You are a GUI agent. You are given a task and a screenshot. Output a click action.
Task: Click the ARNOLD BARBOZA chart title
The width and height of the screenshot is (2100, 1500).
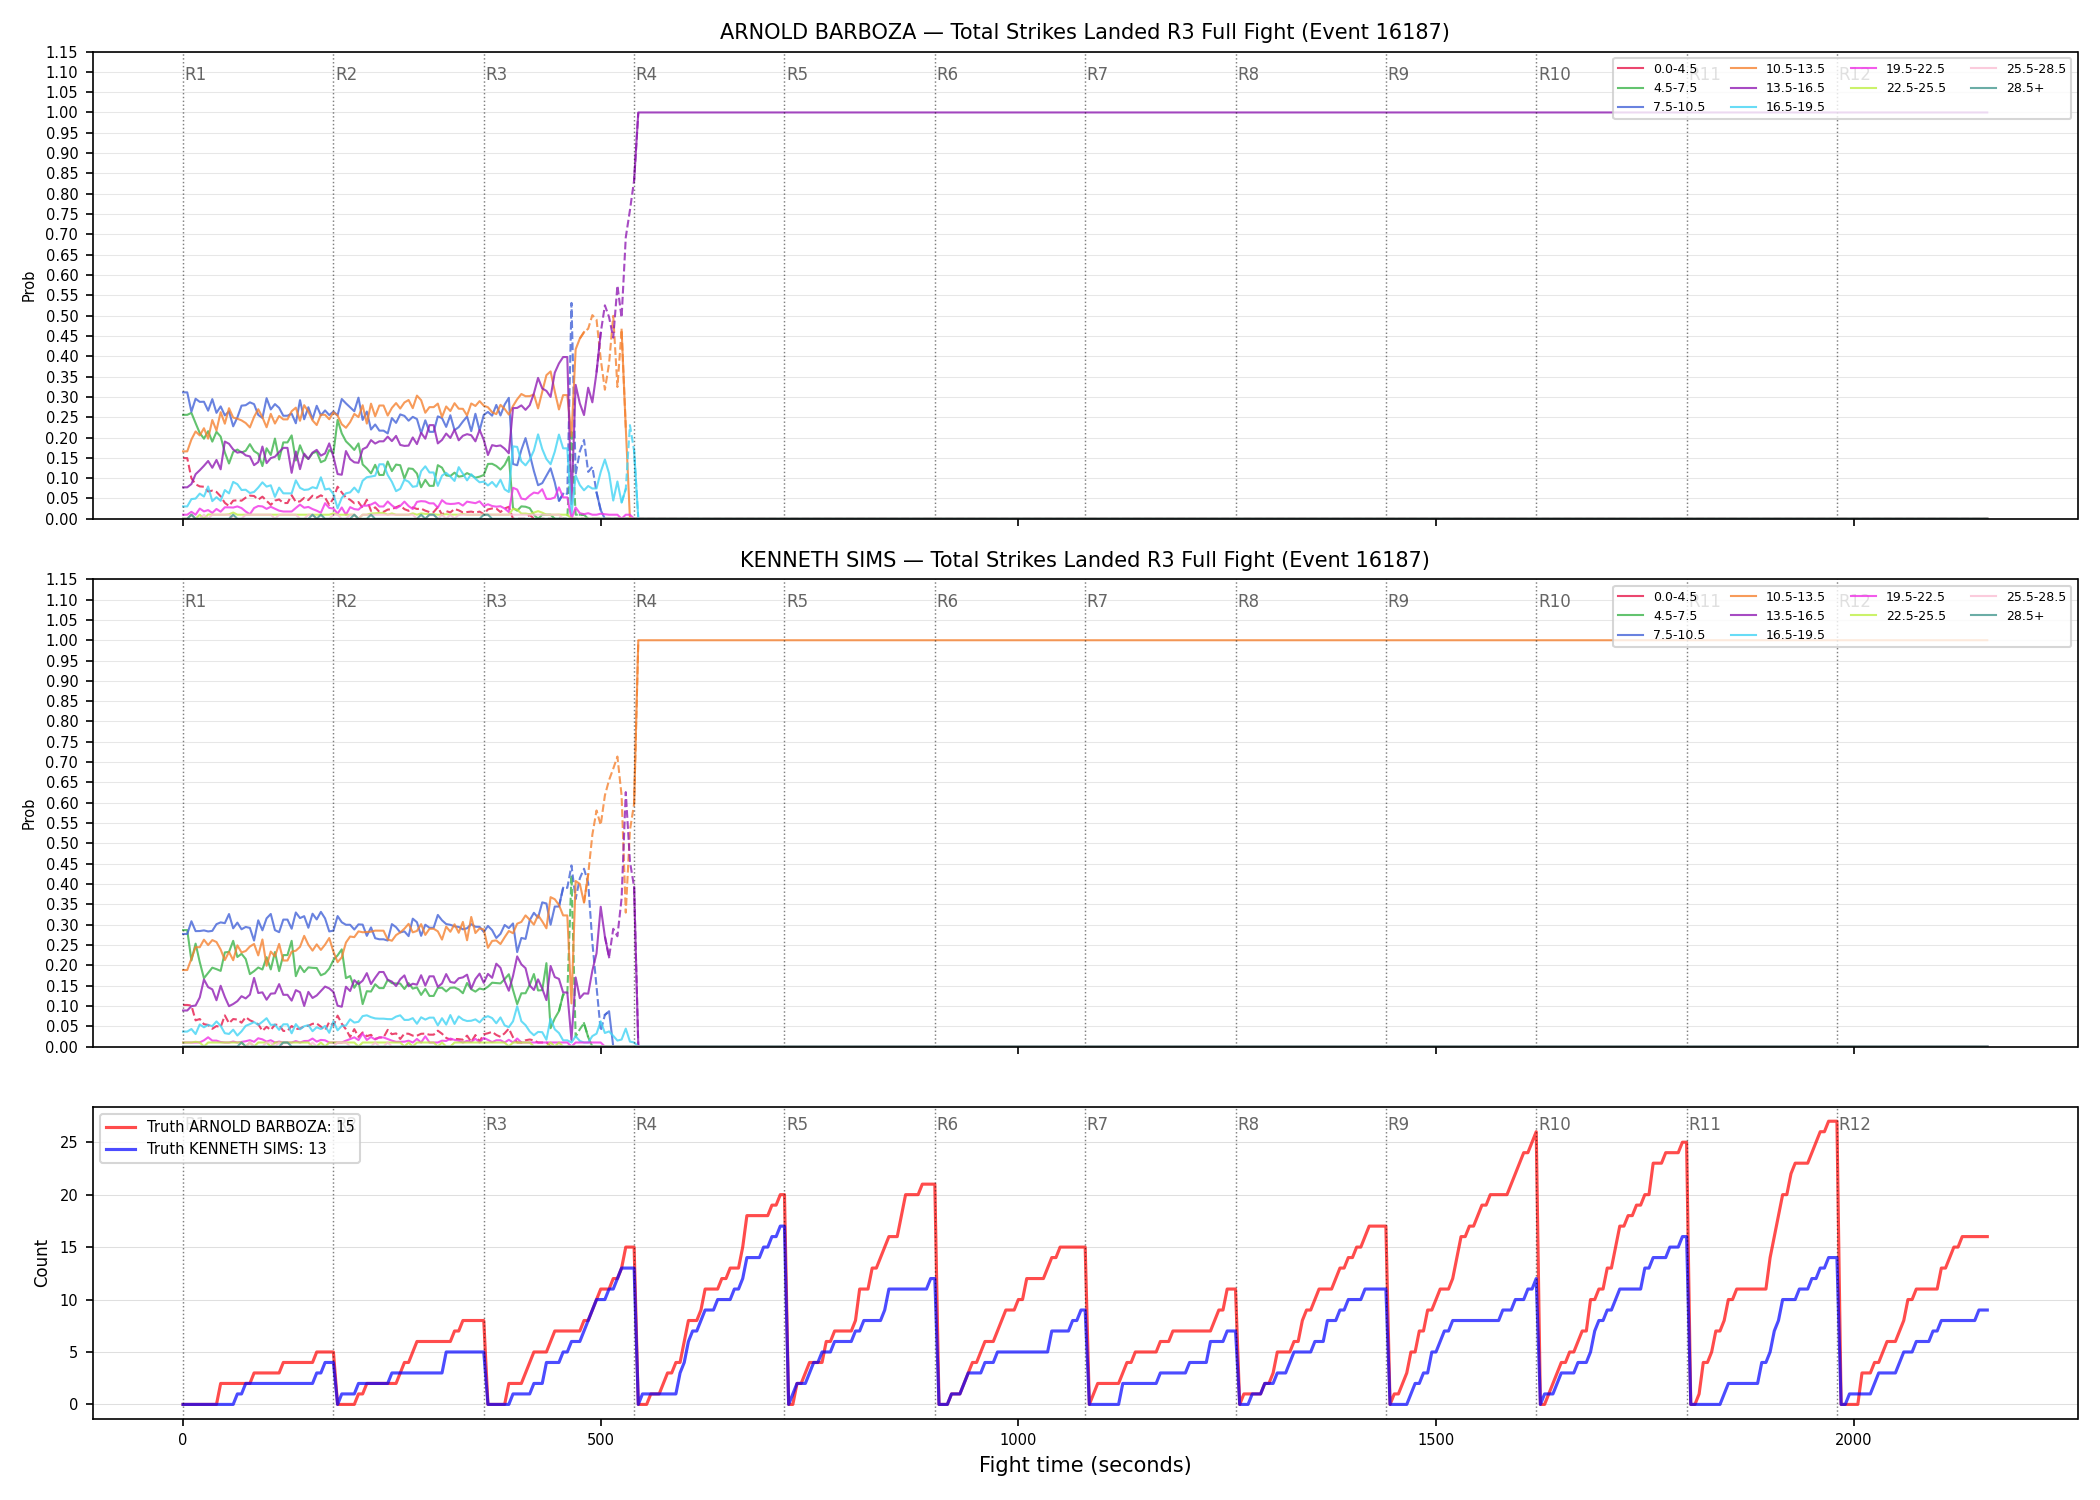[x=1084, y=32]
